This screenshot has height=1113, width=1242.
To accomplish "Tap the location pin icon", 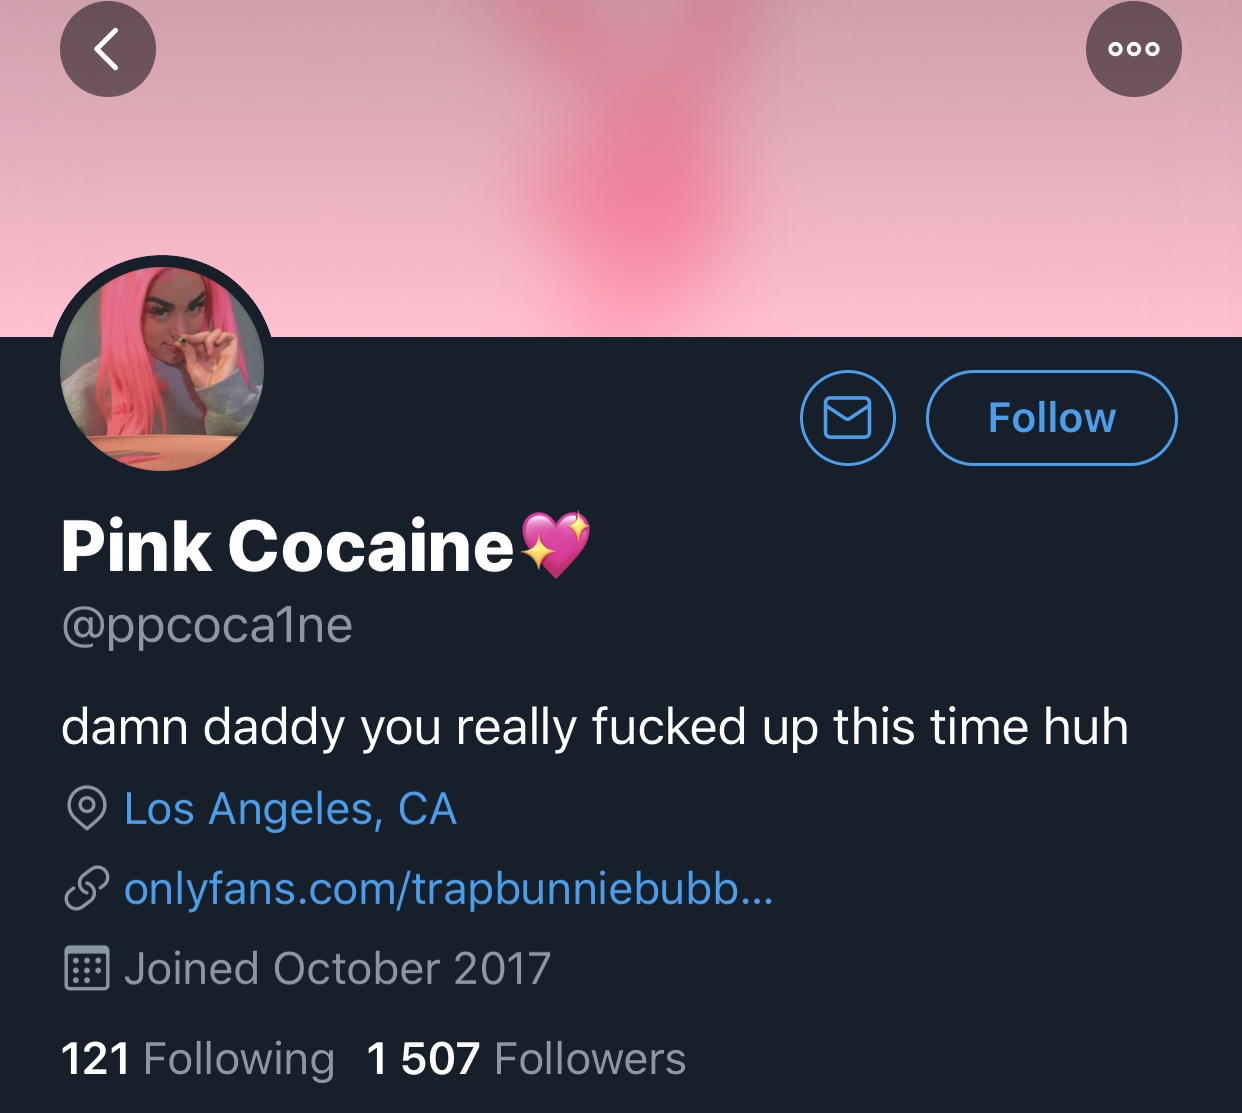I will tap(87, 808).
